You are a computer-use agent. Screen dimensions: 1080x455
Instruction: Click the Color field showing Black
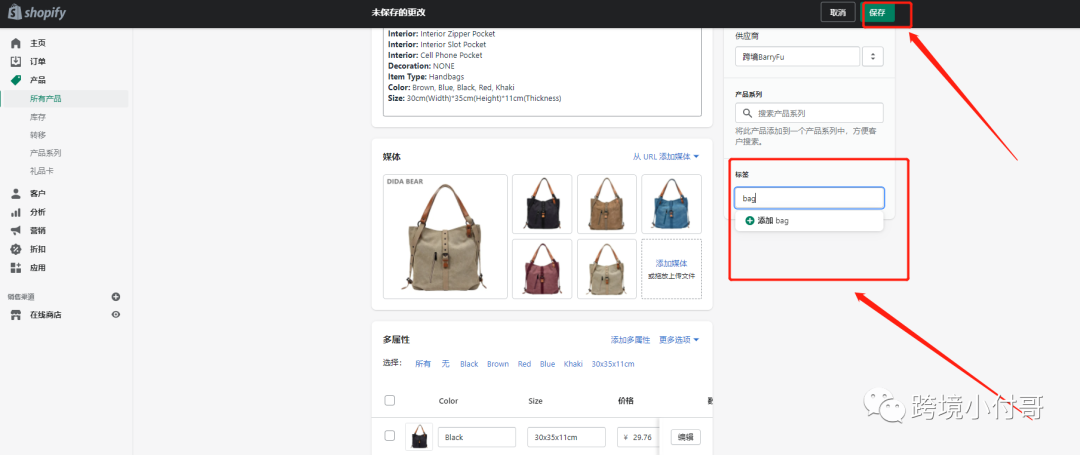477,437
